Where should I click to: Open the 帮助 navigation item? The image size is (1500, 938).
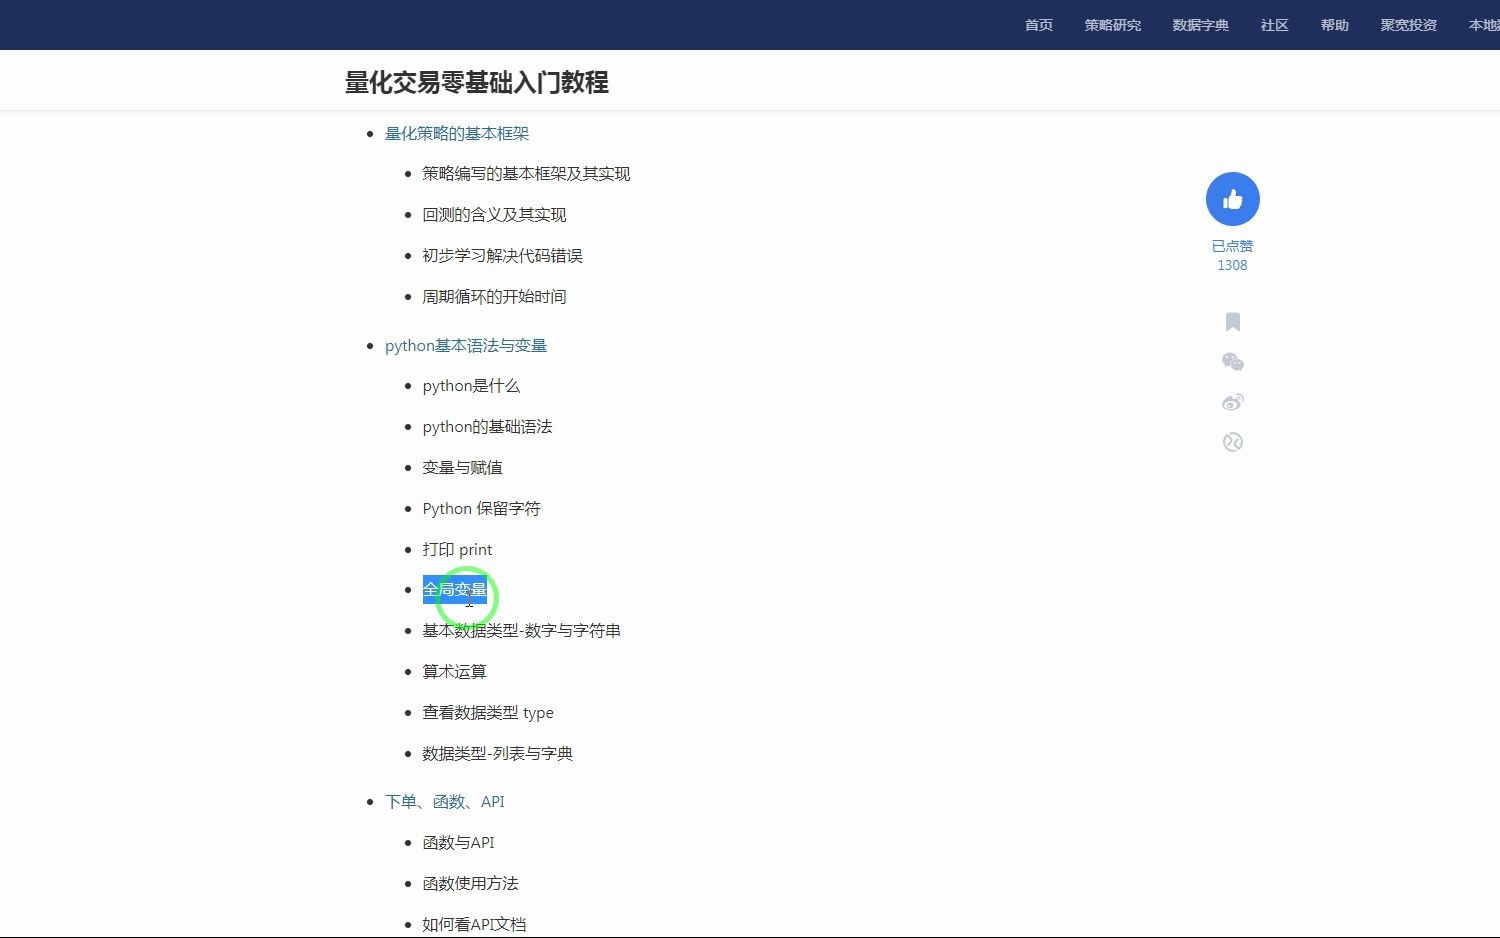1335,25
